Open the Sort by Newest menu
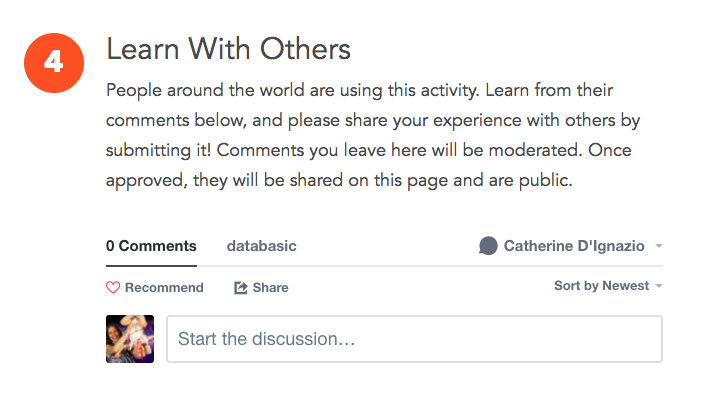 click(601, 285)
